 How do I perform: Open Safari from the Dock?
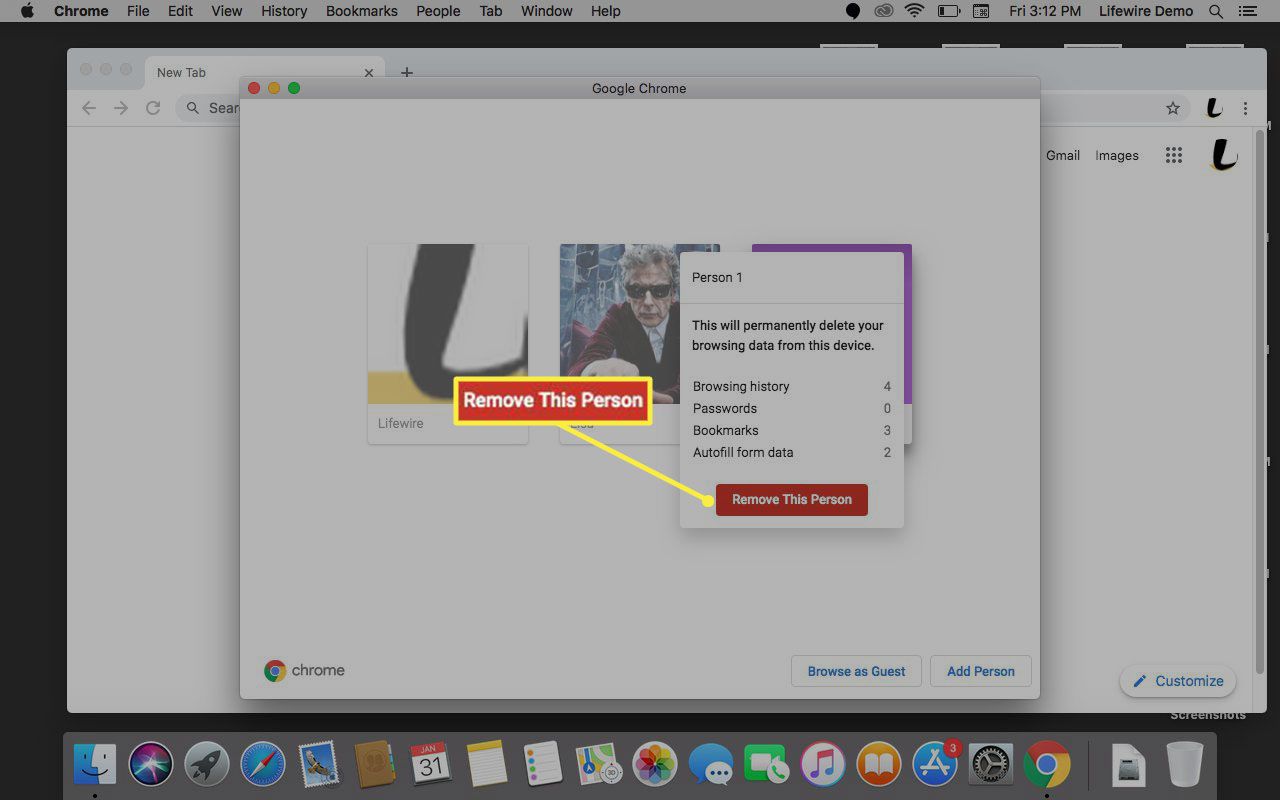[x=263, y=765]
